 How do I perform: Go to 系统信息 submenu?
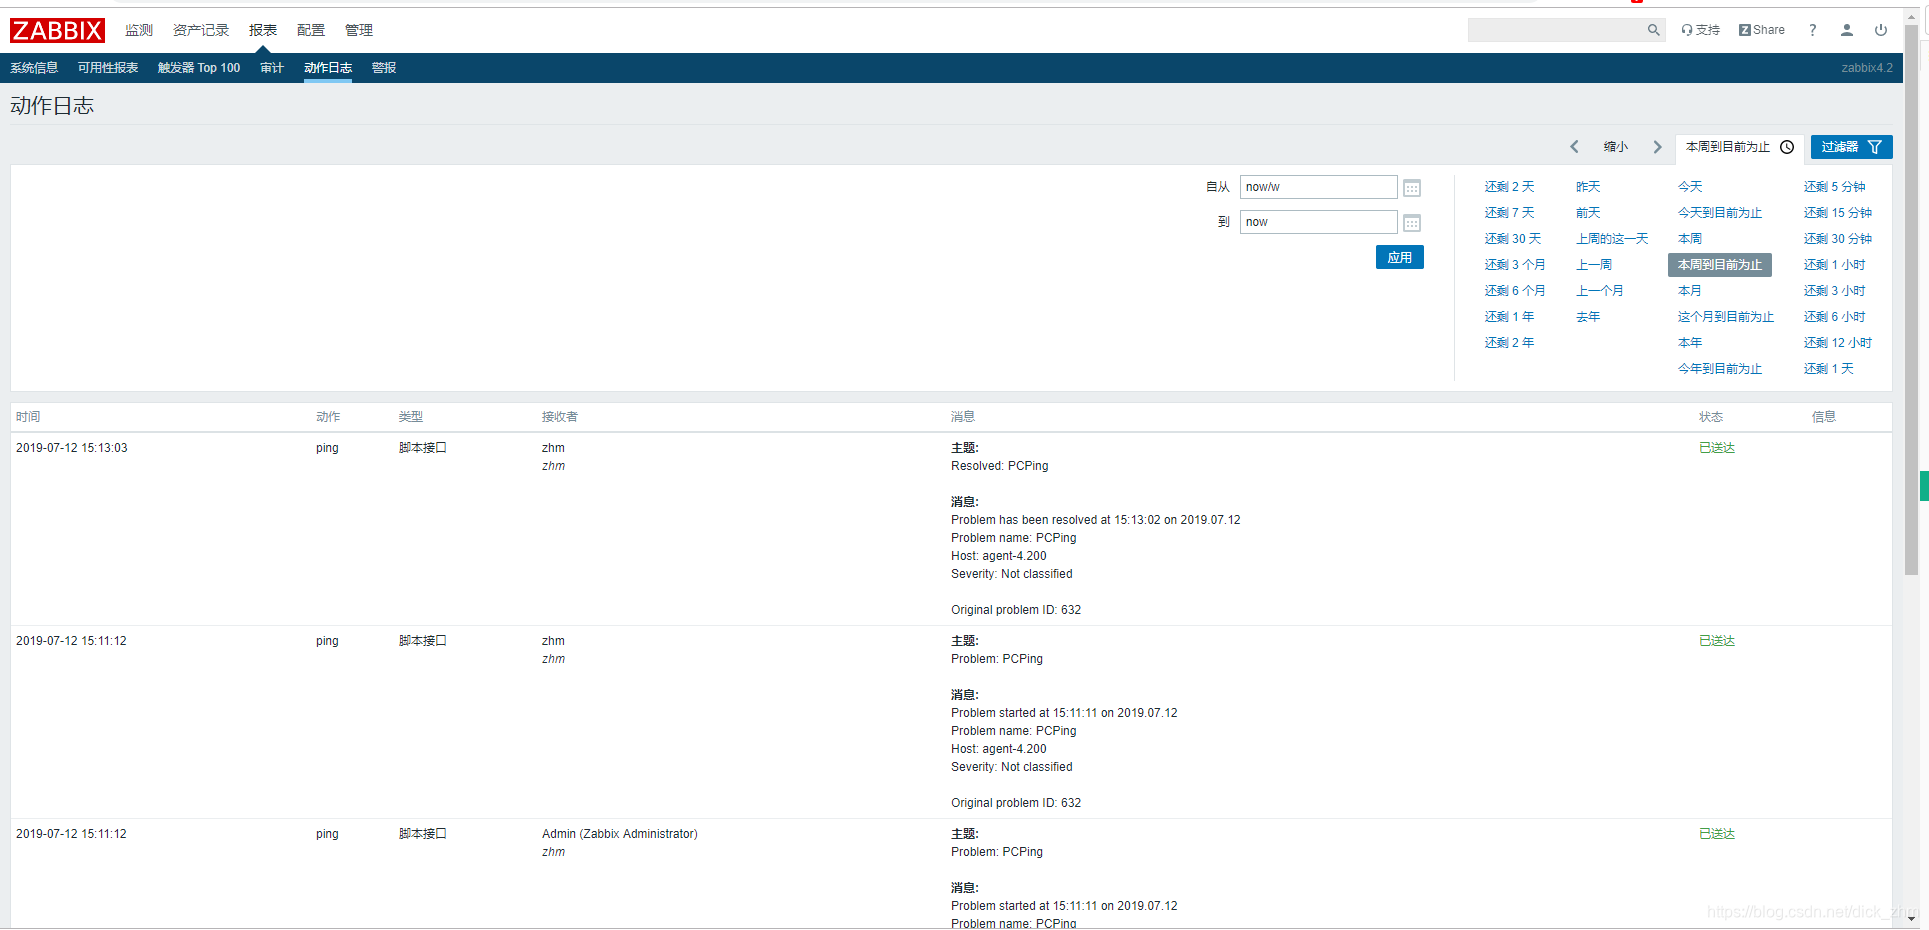coord(34,68)
